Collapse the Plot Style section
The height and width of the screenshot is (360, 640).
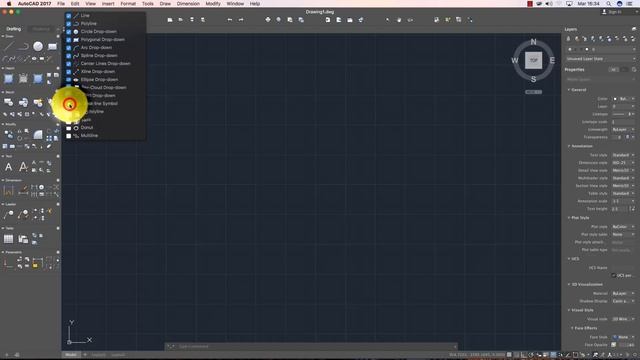point(569,218)
